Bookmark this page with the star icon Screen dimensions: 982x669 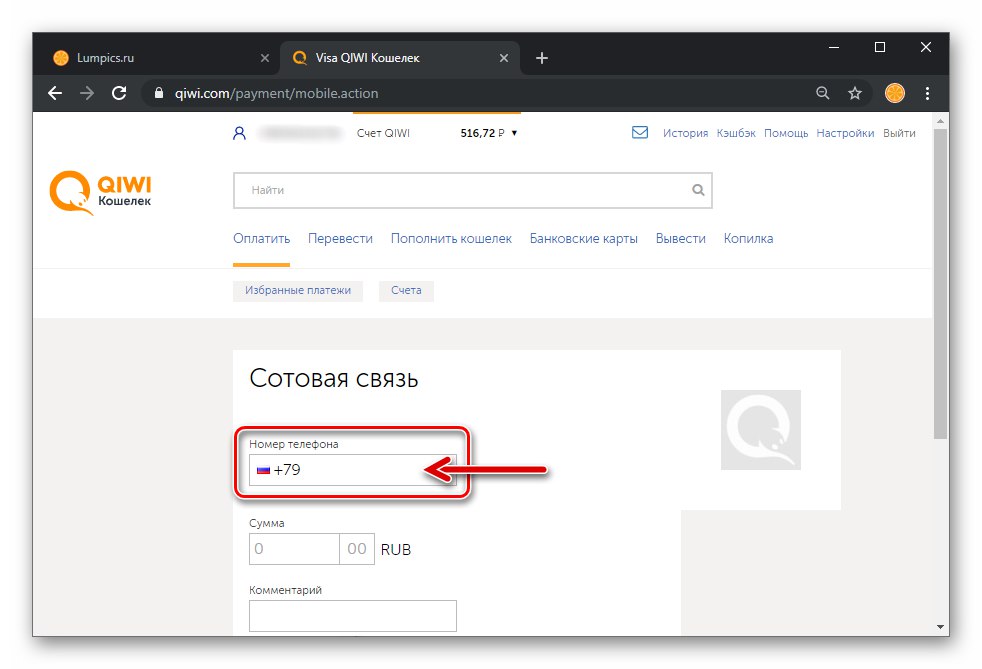tap(855, 93)
